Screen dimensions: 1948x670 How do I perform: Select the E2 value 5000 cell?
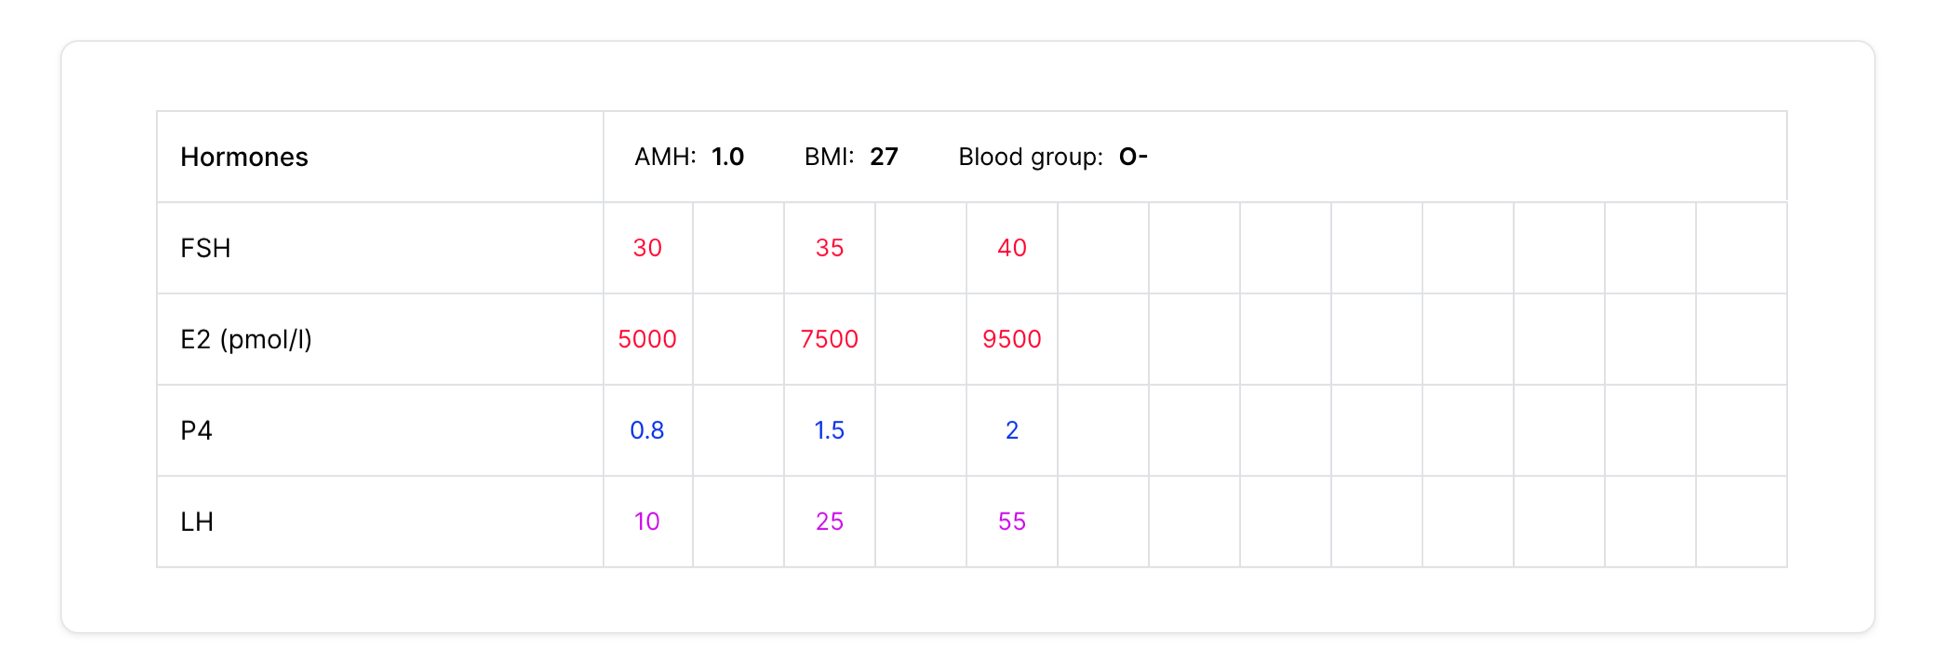pyautogui.click(x=647, y=339)
